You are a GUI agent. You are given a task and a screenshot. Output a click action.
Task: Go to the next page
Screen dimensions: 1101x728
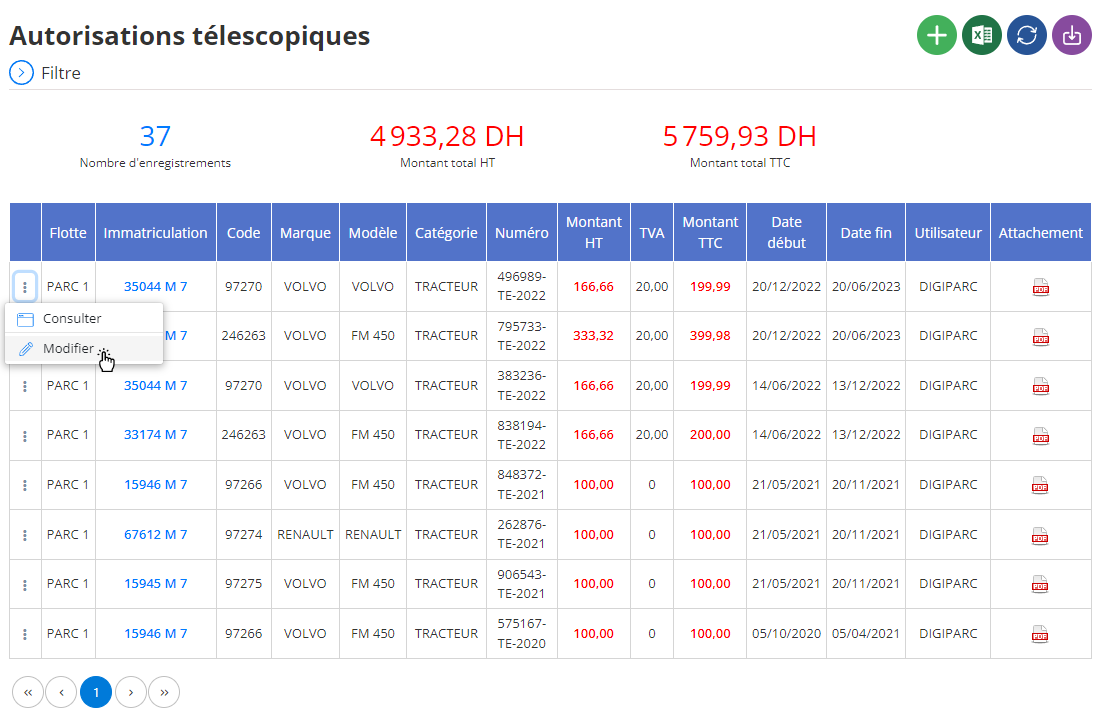pos(131,692)
